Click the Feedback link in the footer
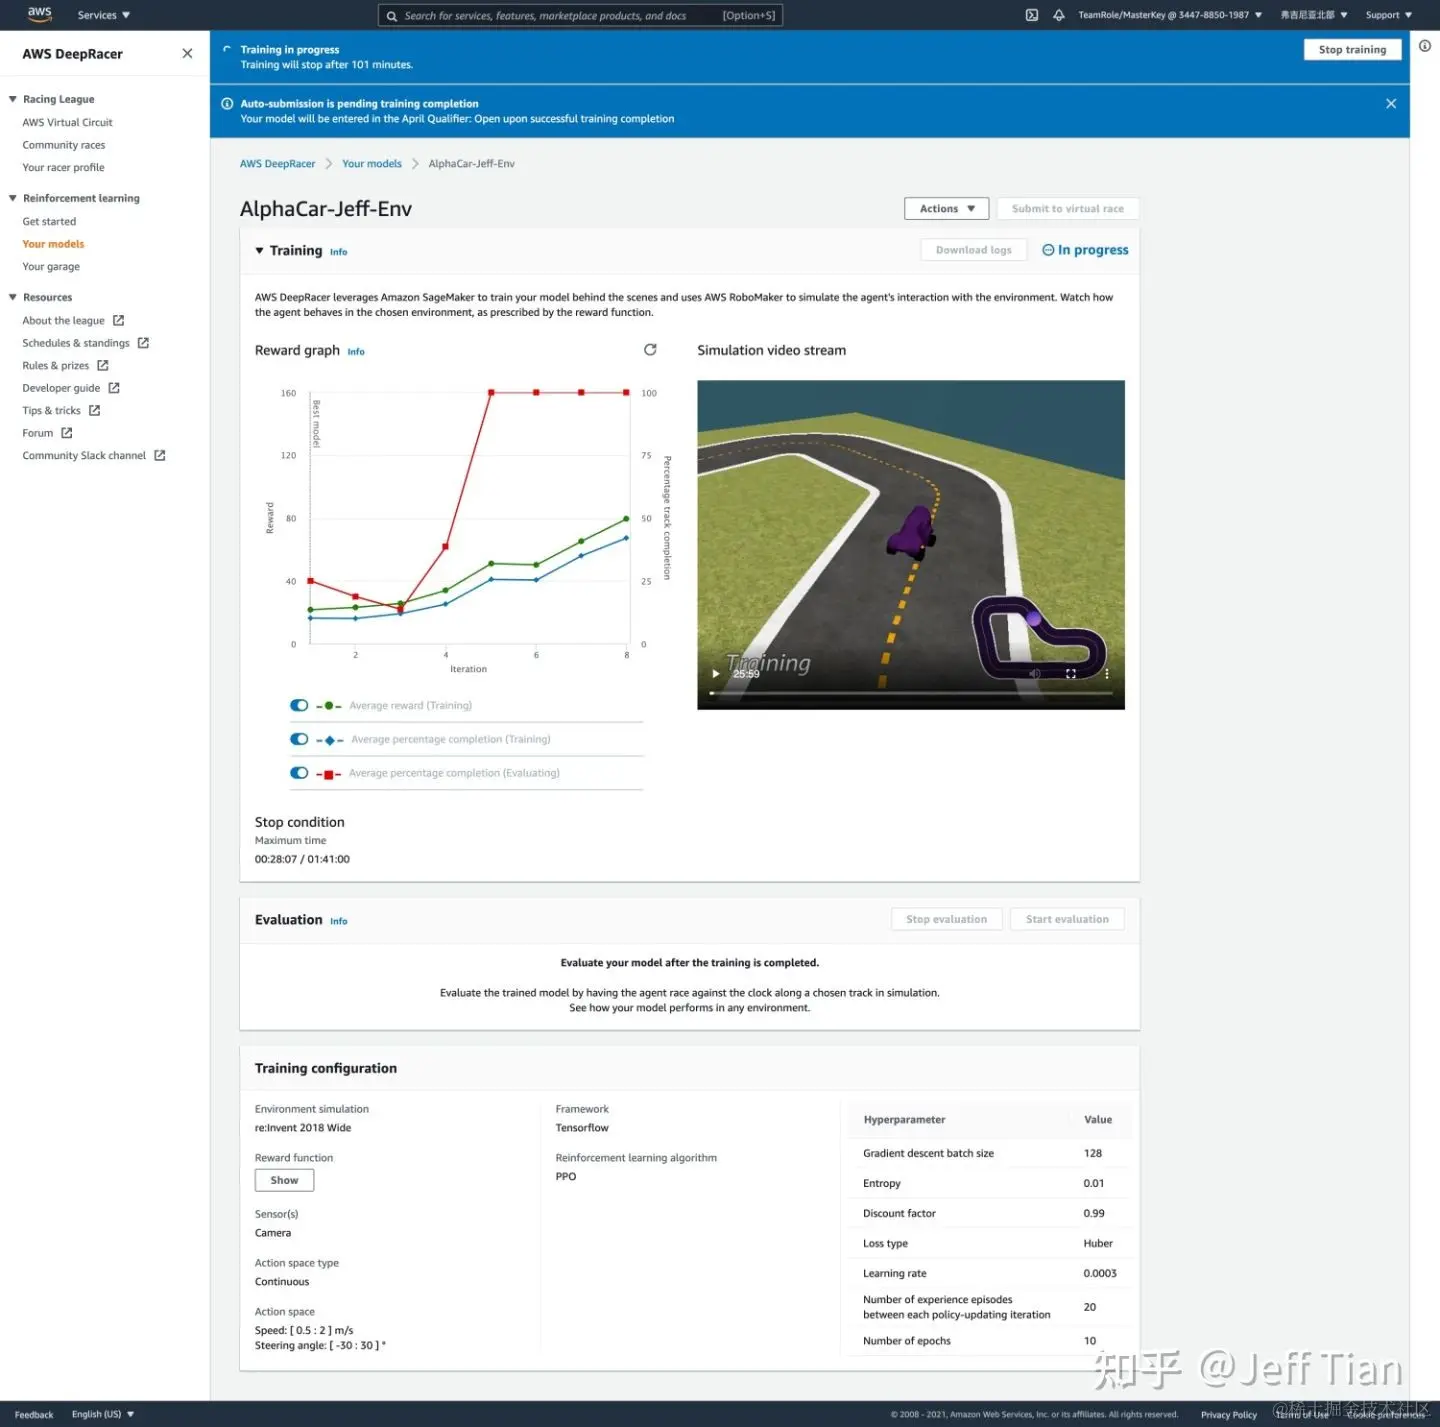1440x1427 pixels. click(34, 1414)
